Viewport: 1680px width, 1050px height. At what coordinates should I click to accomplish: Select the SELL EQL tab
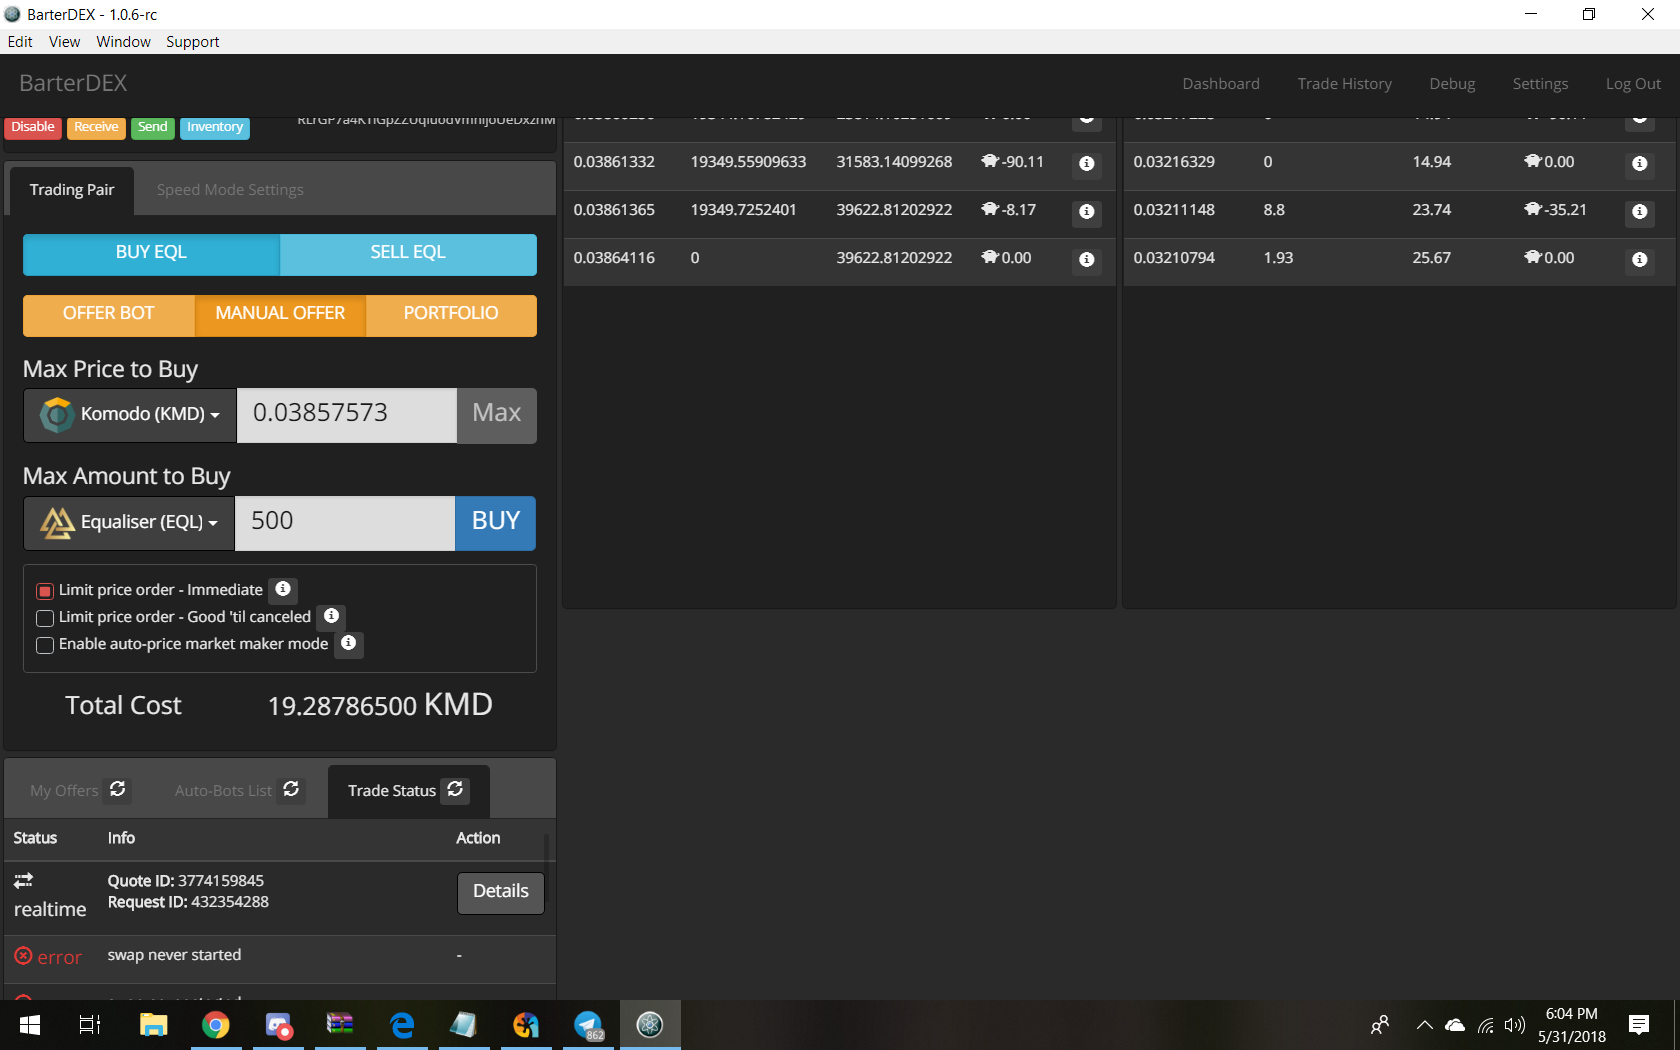[x=408, y=253]
